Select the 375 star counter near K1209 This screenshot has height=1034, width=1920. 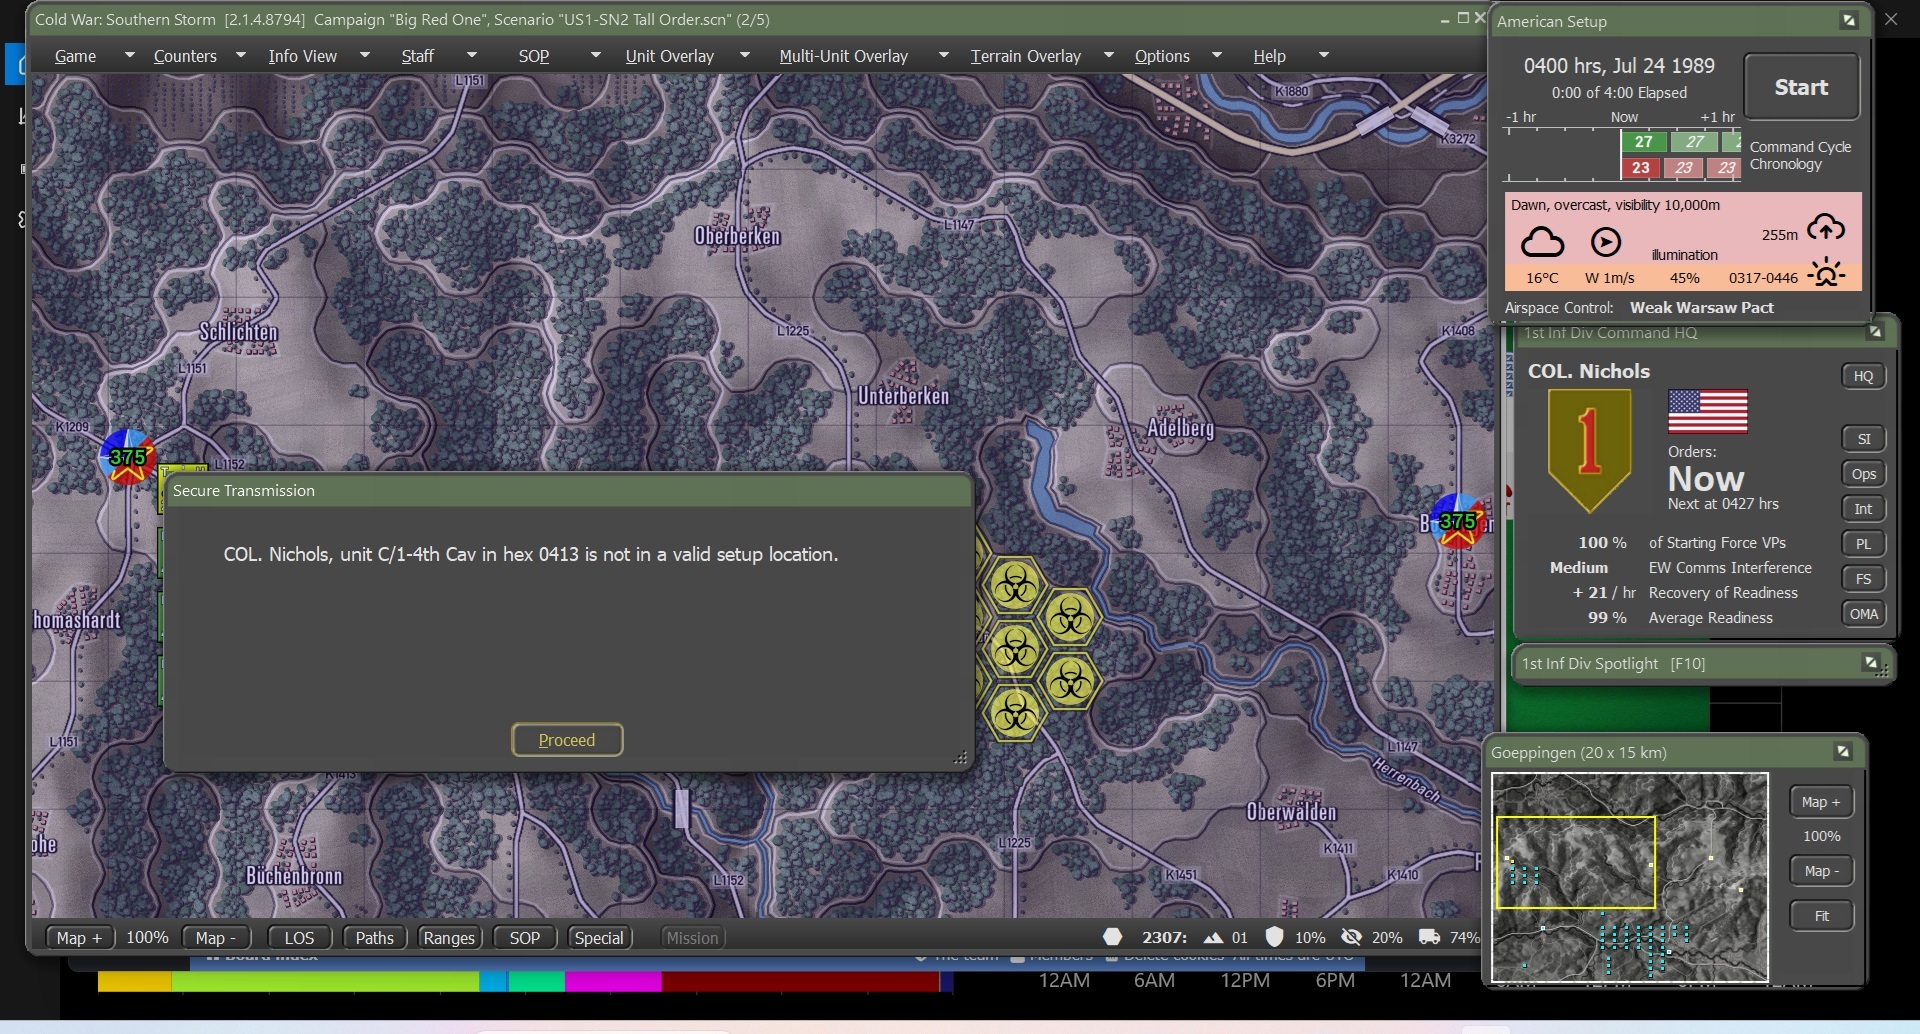[128, 457]
